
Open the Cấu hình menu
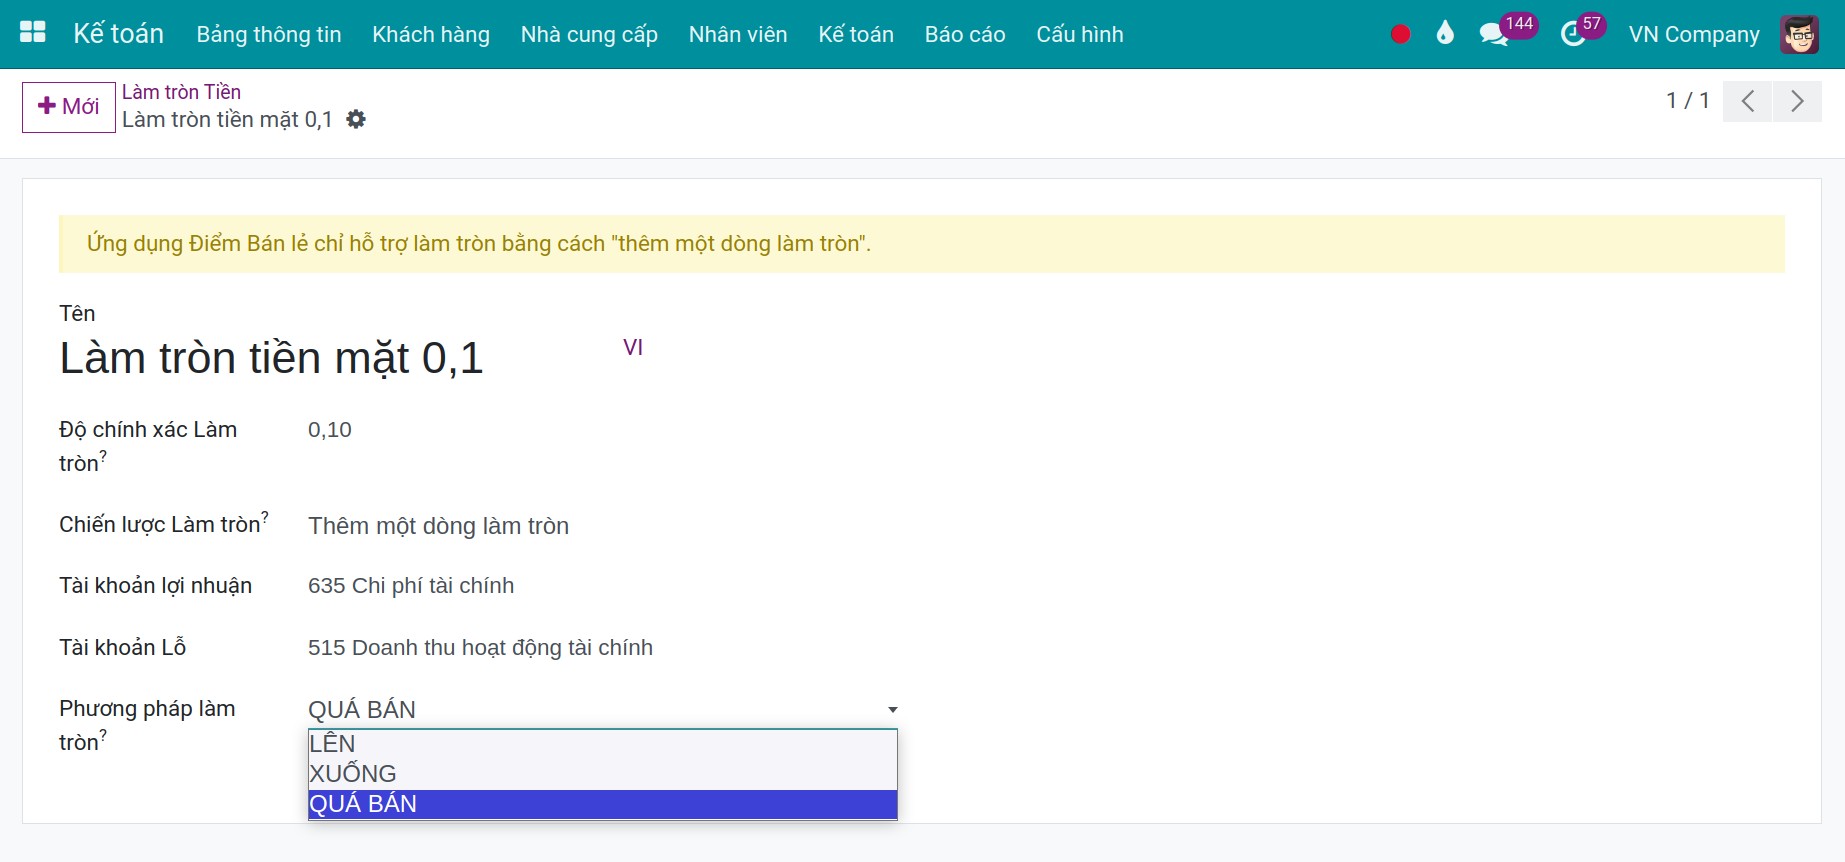(x=1079, y=34)
